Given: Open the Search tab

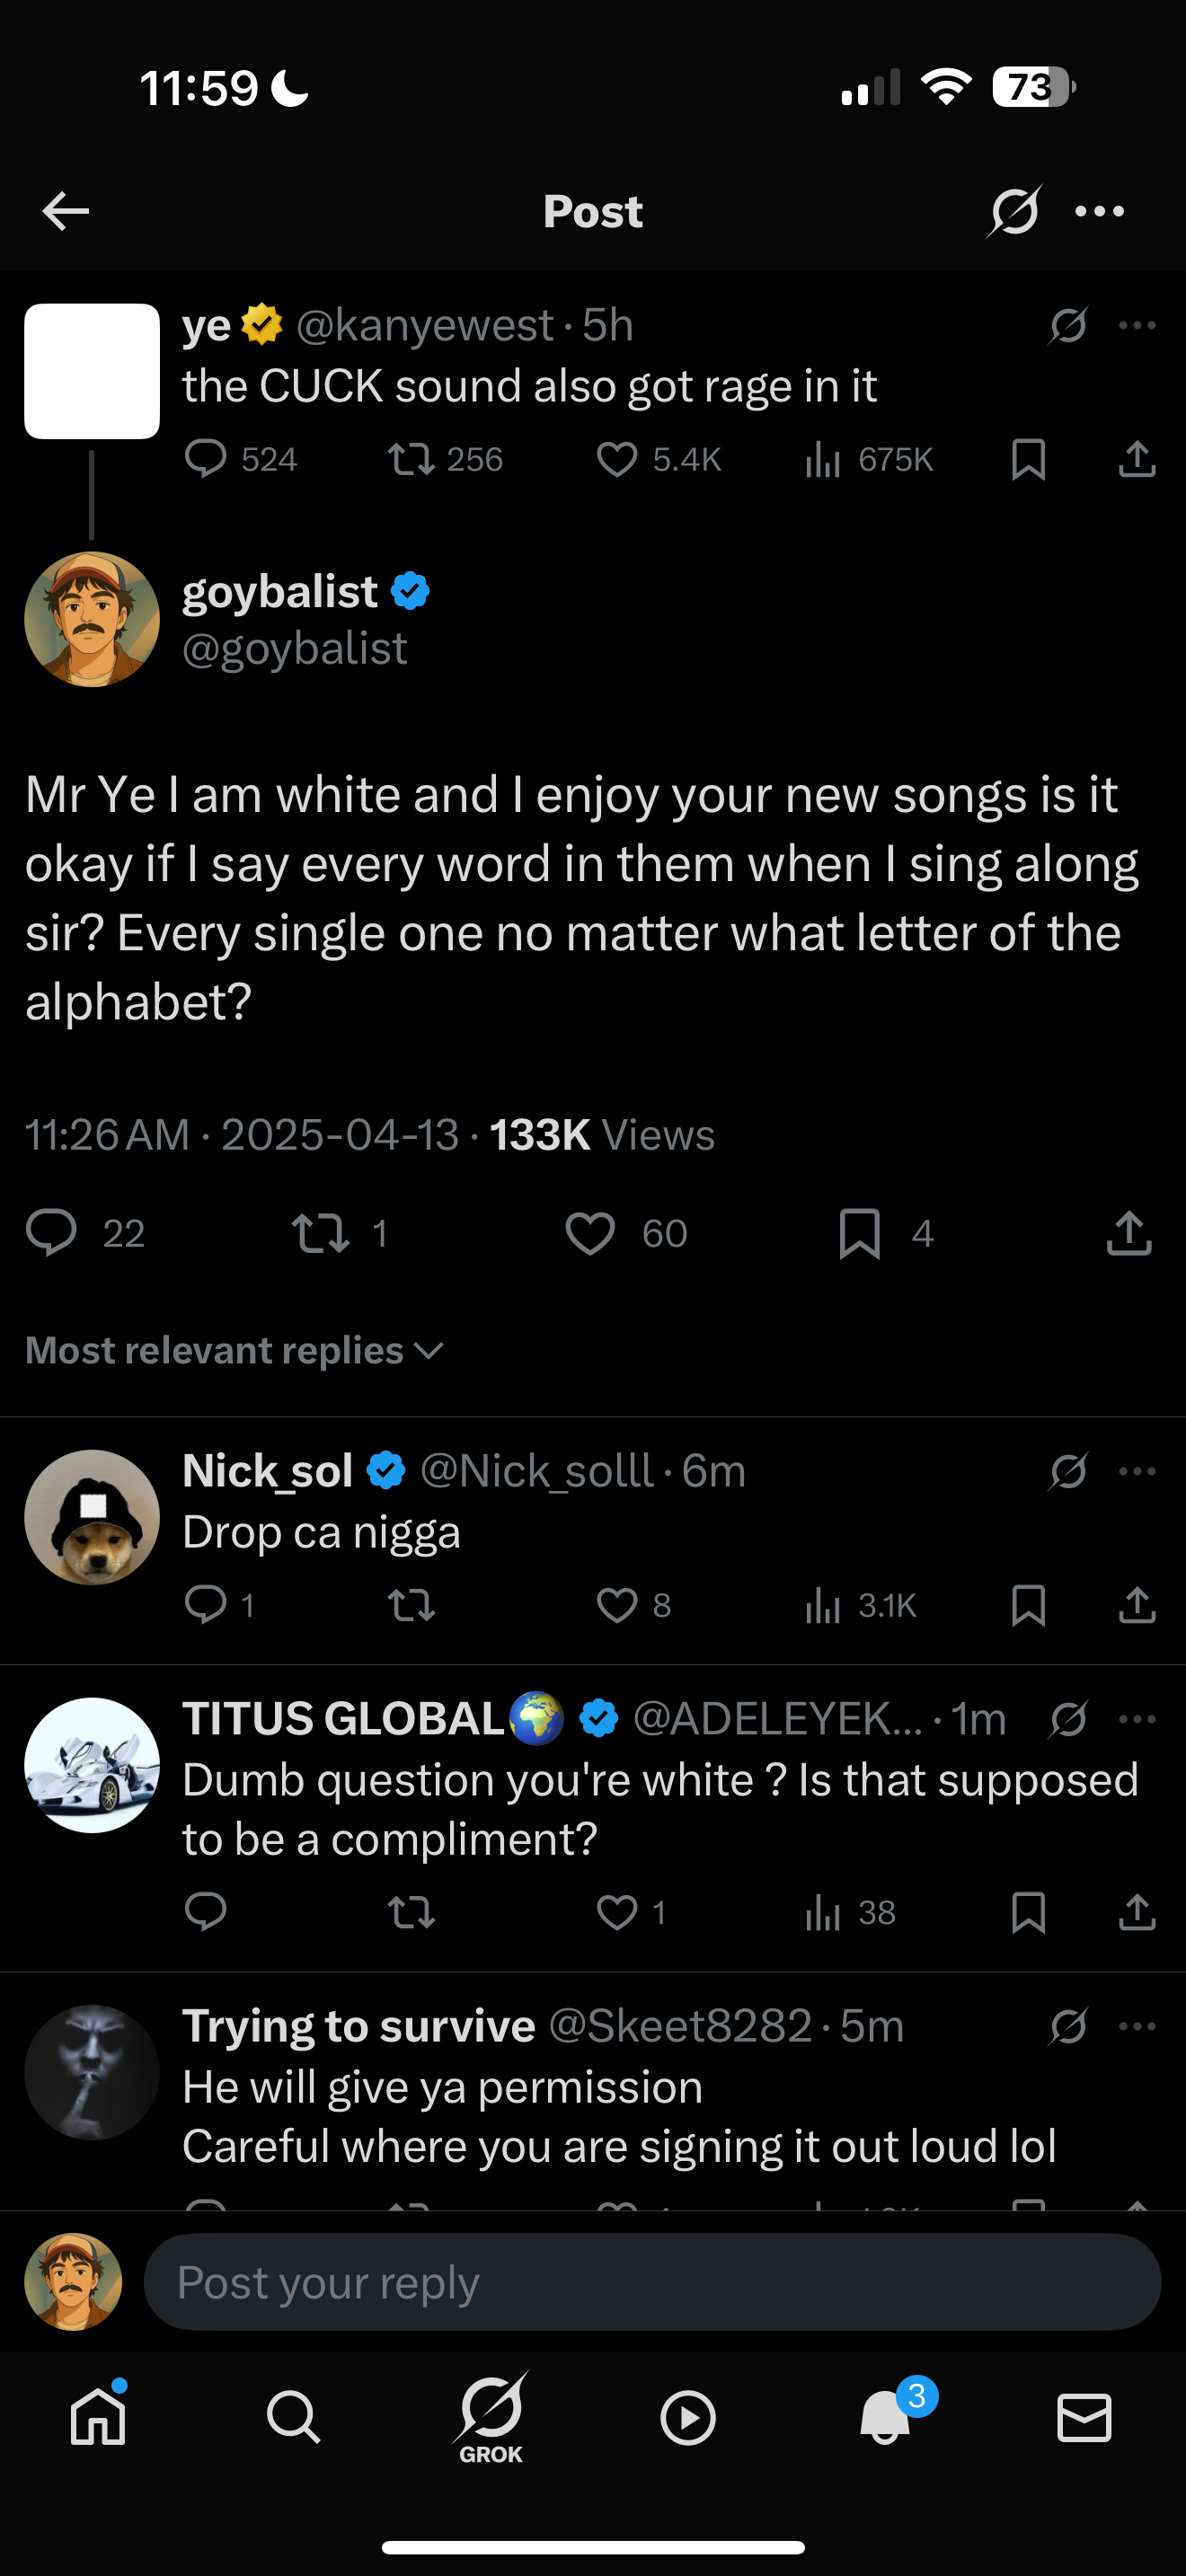Looking at the screenshot, I should tap(293, 2418).
